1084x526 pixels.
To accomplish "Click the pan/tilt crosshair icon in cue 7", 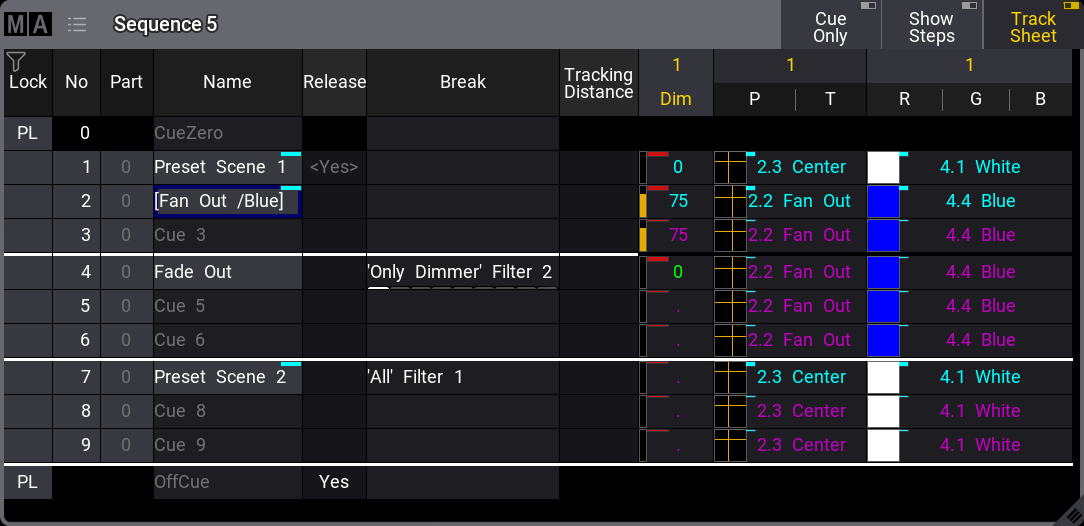I will 730,377.
